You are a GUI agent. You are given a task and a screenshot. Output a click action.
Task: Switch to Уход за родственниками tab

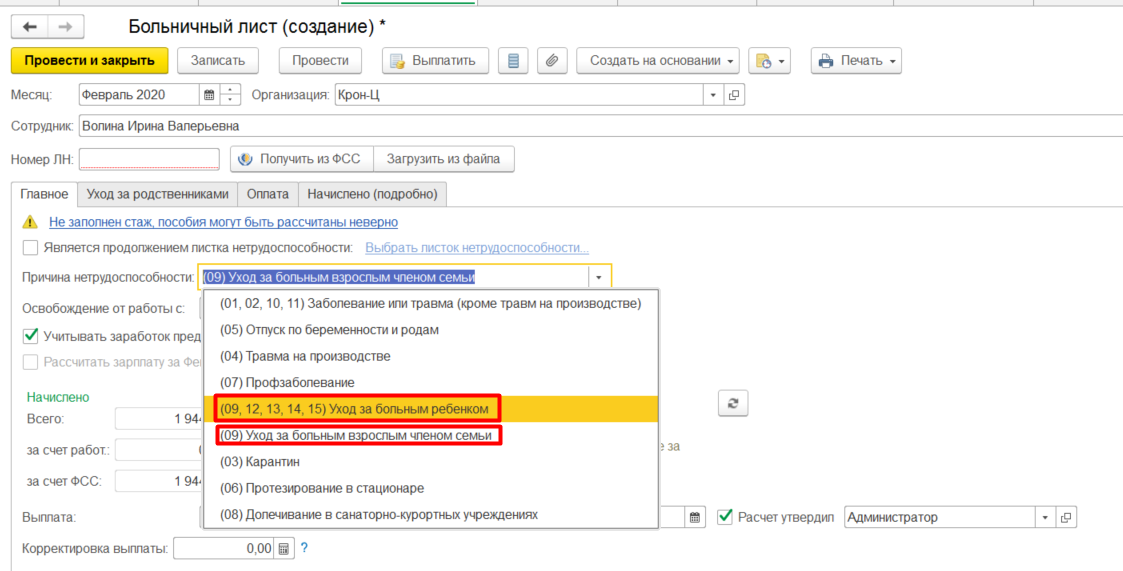158,193
